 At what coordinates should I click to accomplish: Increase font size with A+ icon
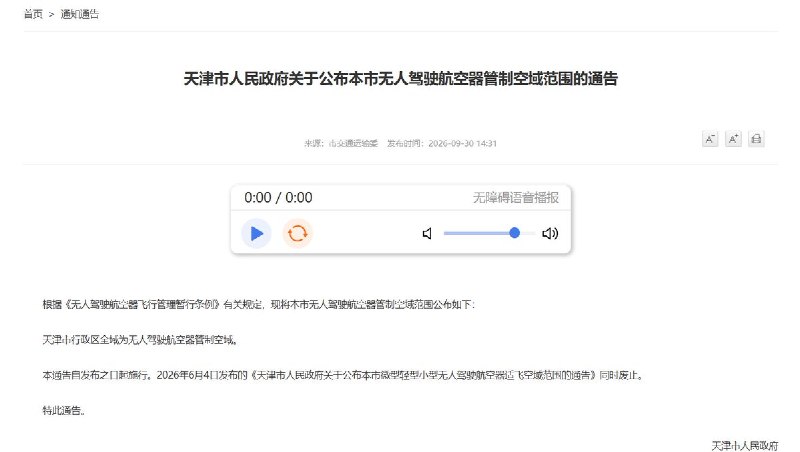tap(733, 139)
